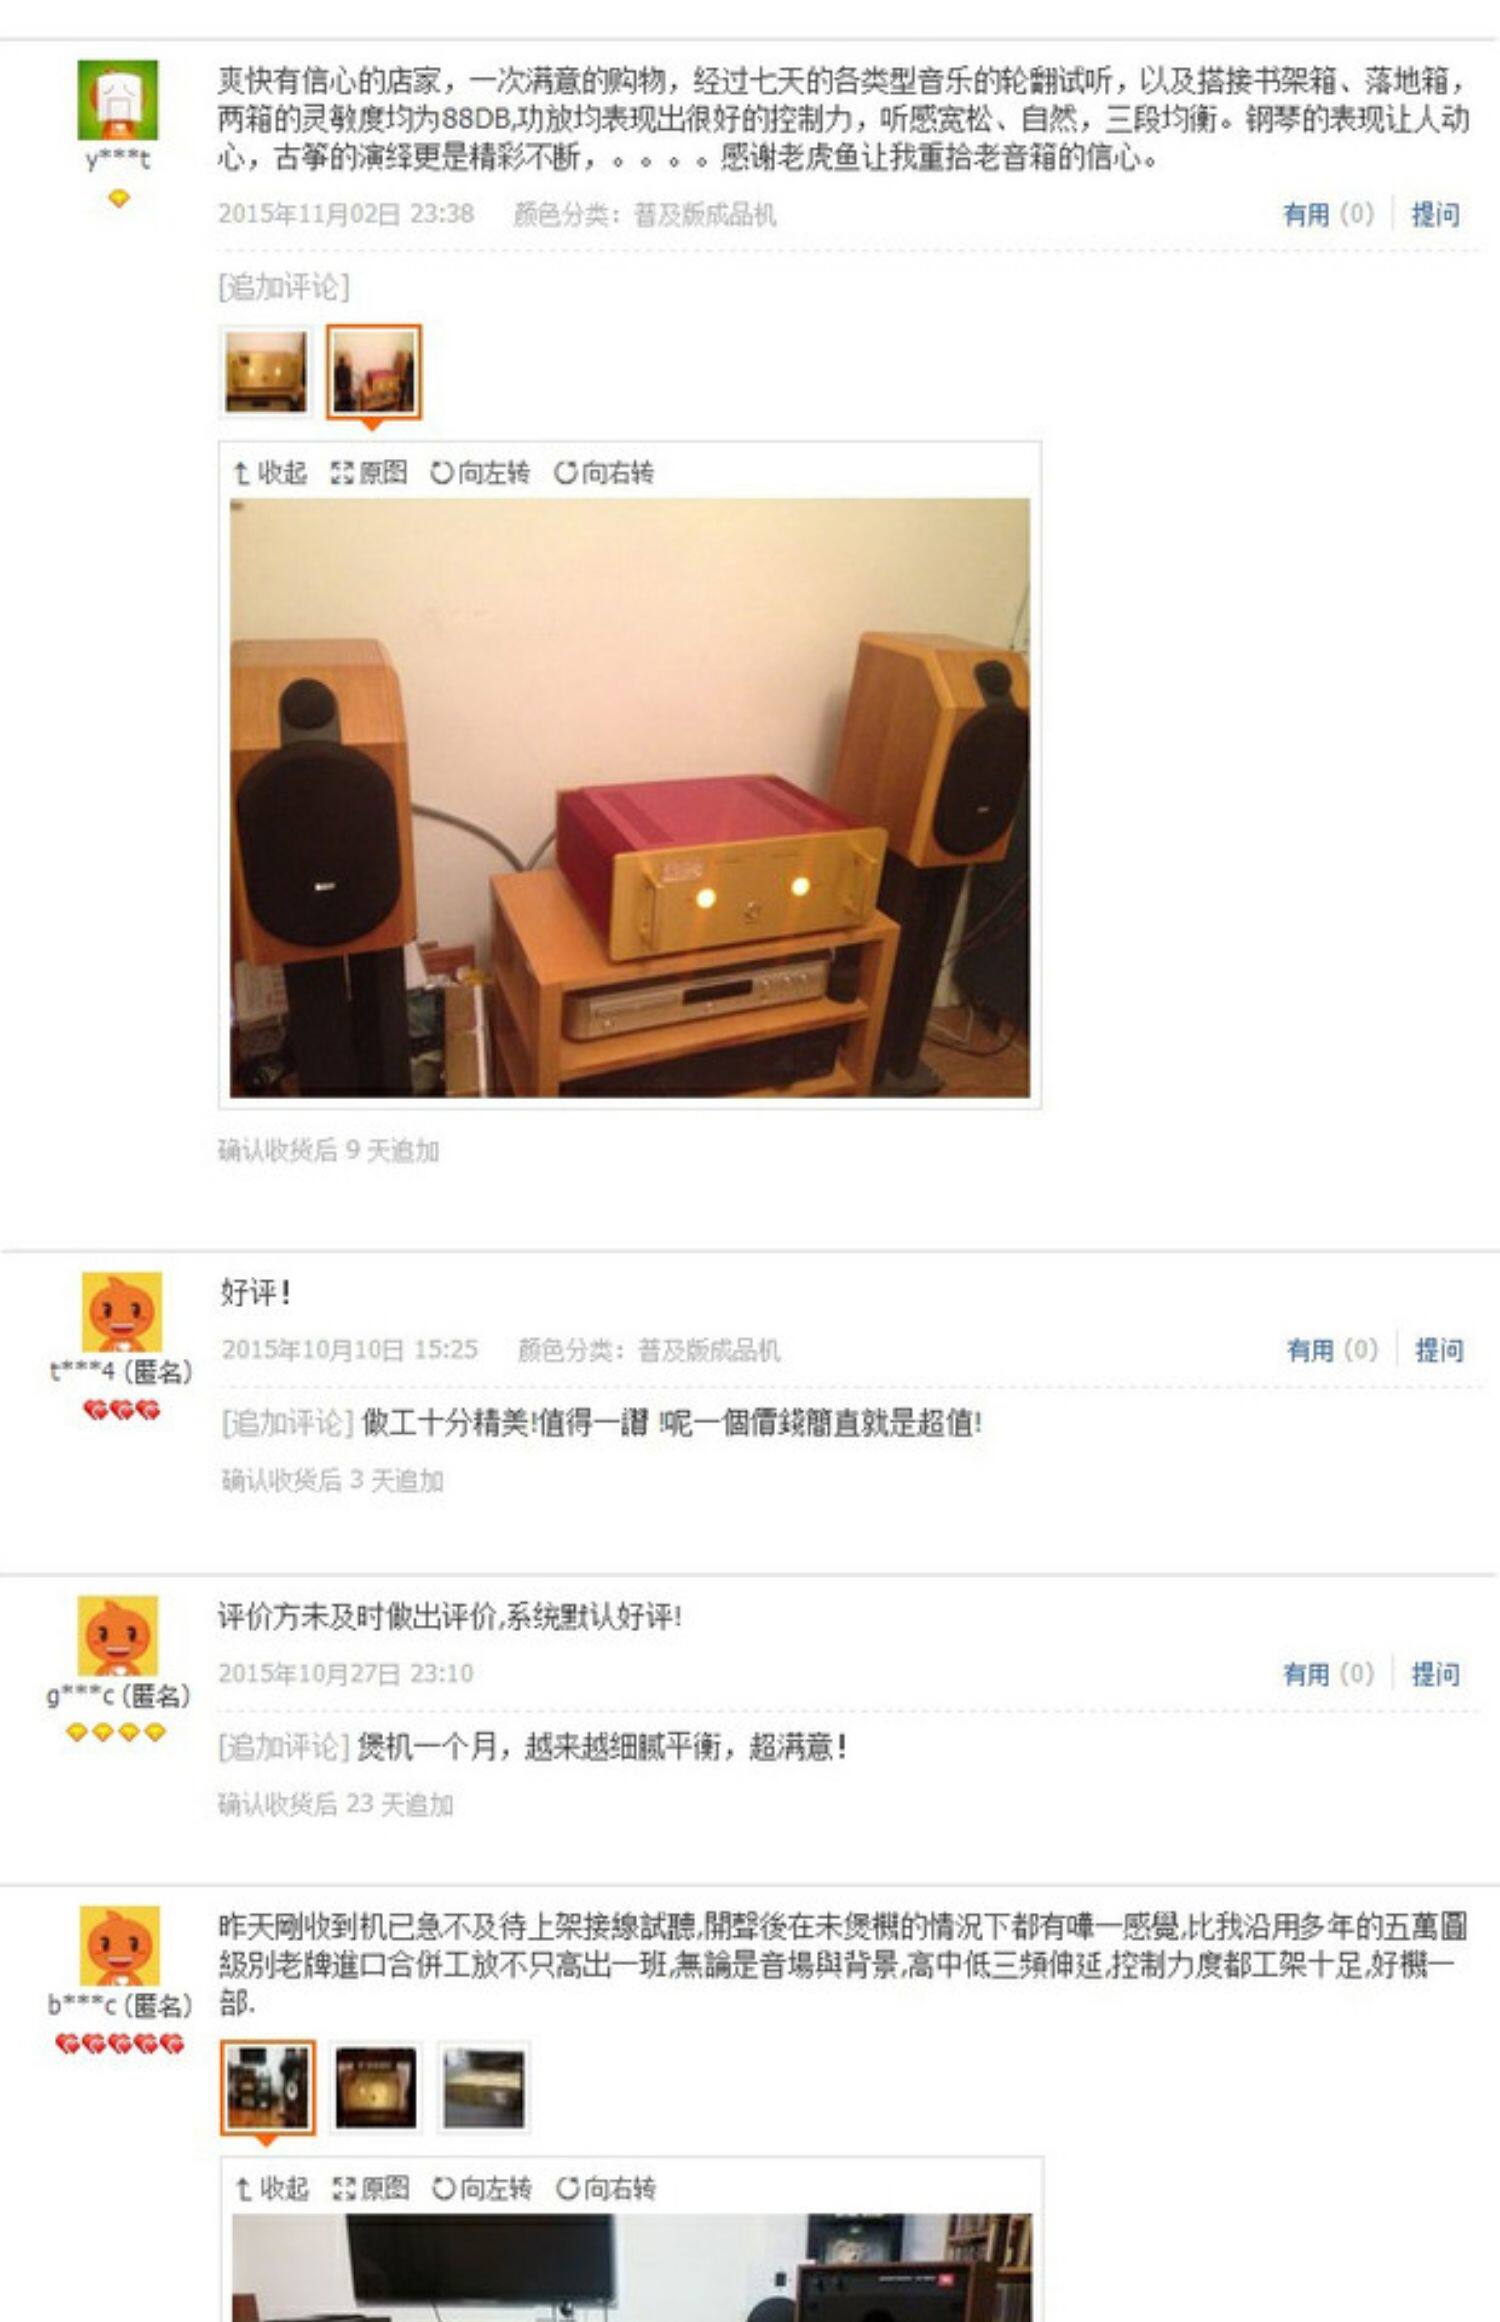Image resolution: width=1500 pixels, height=2322 pixels.
Task: Mark y***t review as 有用
Action: (x=1329, y=214)
